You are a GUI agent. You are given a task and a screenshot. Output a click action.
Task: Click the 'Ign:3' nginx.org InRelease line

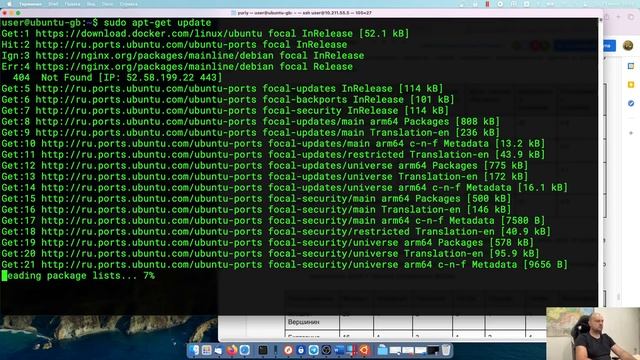tap(183, 56)
